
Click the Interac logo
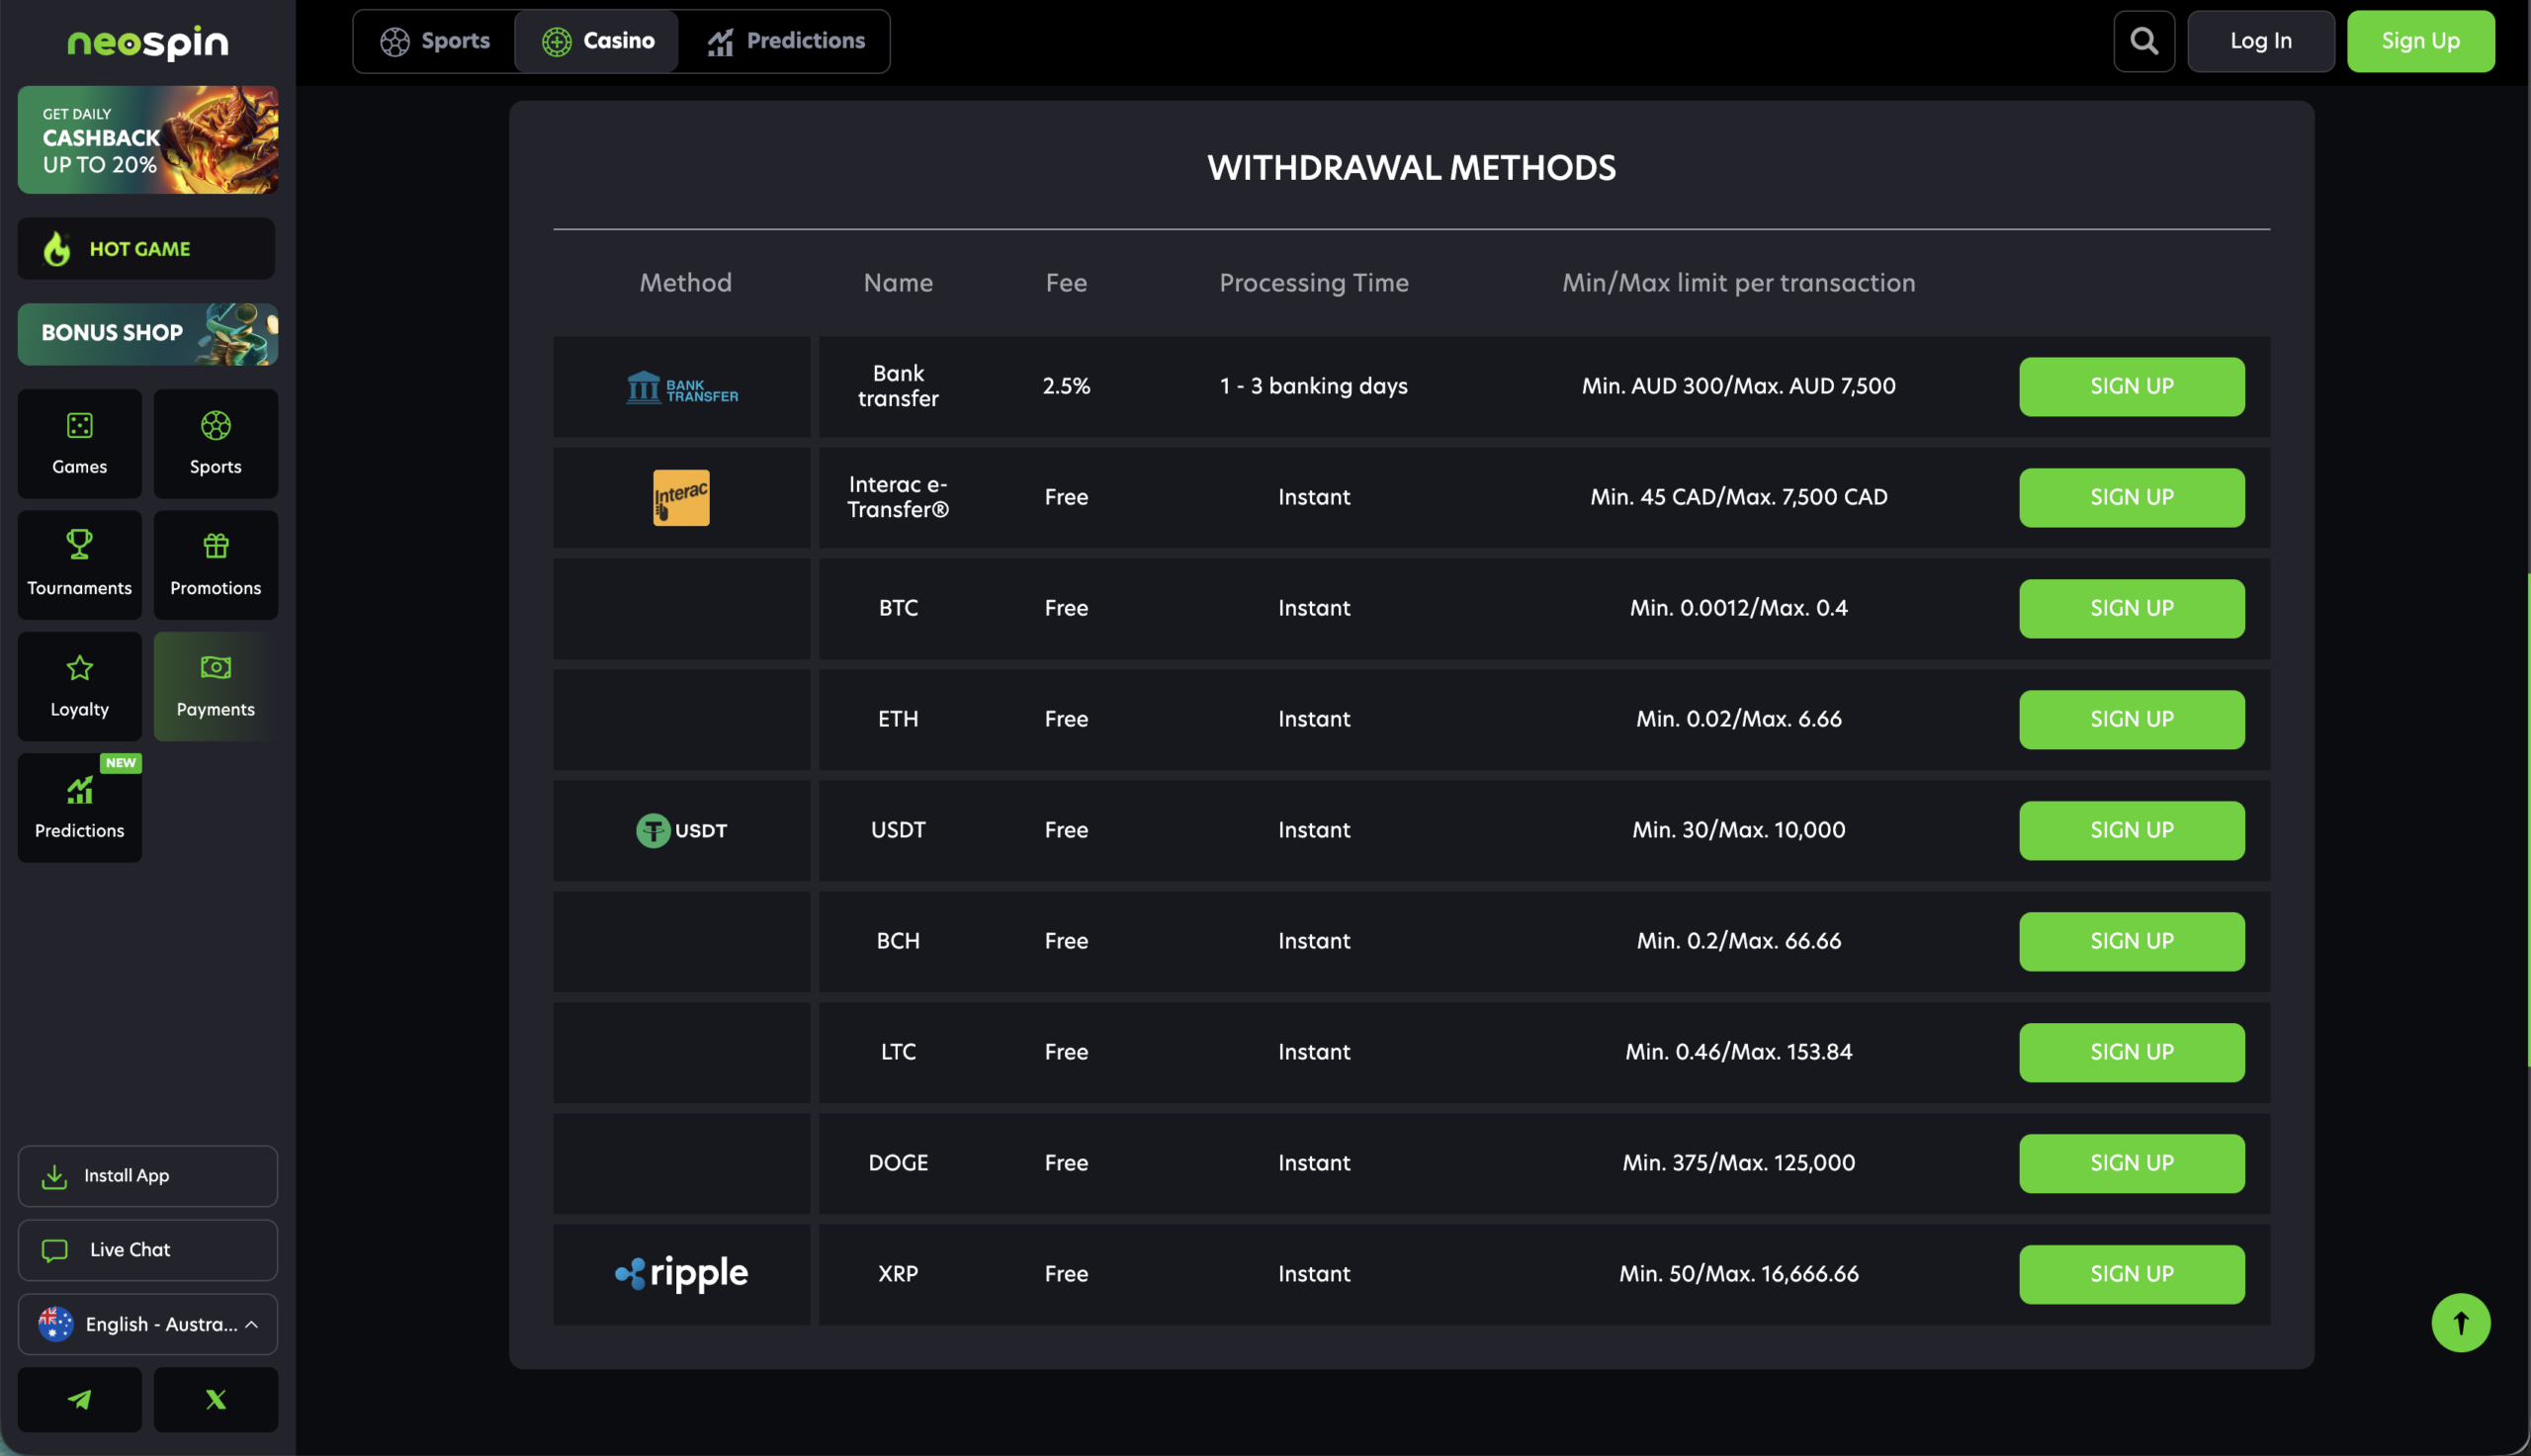(x=681, y=497)
